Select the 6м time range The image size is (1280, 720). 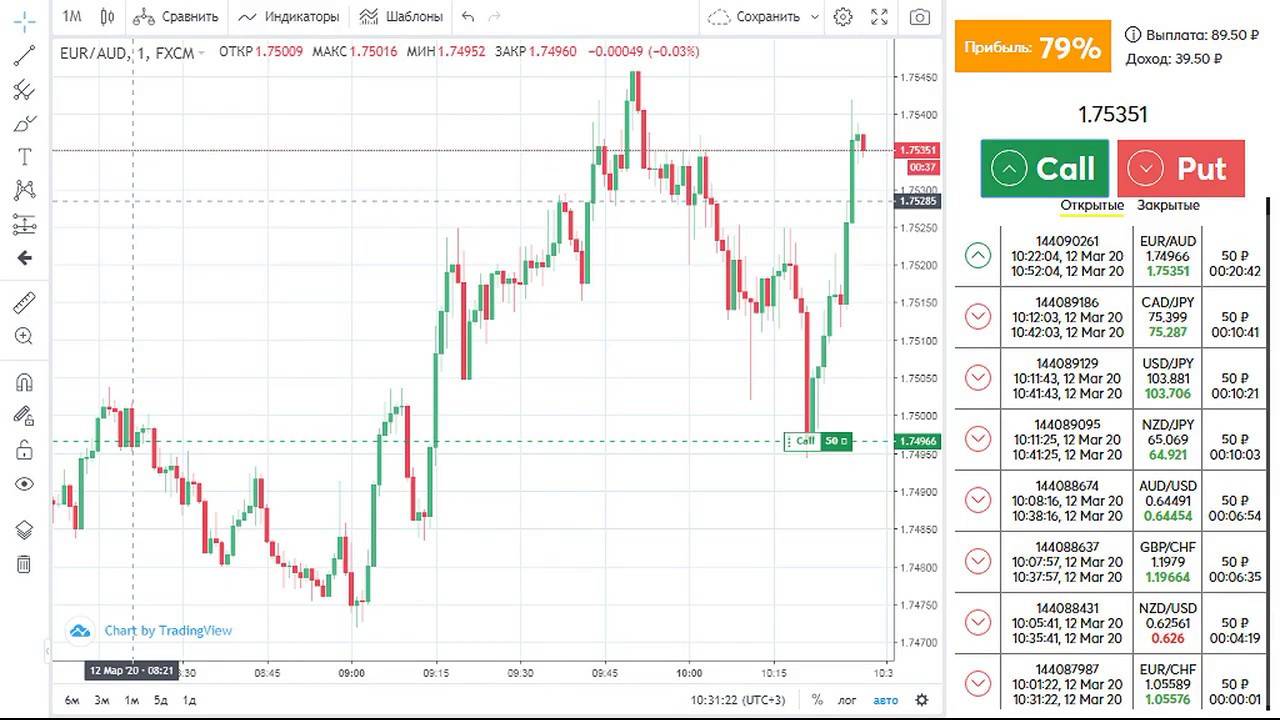click(72, 700)
